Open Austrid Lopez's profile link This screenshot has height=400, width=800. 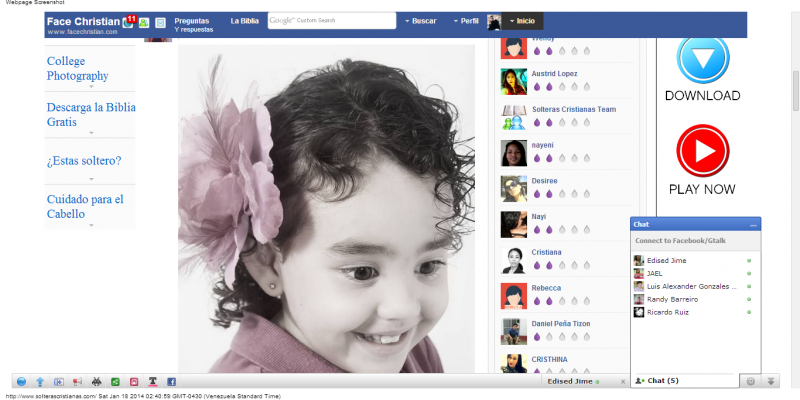coord(553,74)
